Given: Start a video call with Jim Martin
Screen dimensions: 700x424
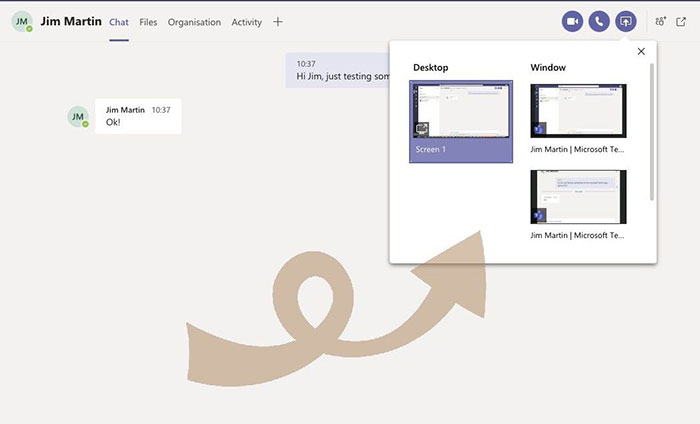Looking at the screenshot, I should 573,21.
